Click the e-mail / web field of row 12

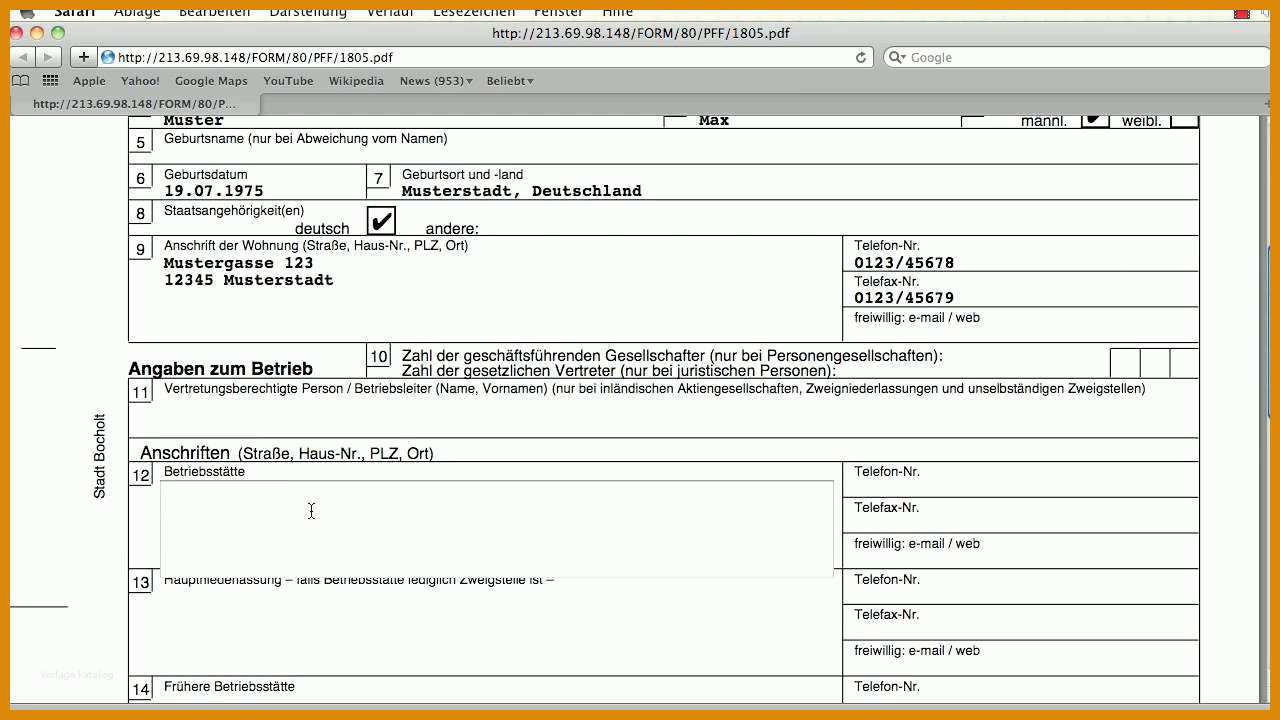pyautogui.click(x=1020, y=551)
